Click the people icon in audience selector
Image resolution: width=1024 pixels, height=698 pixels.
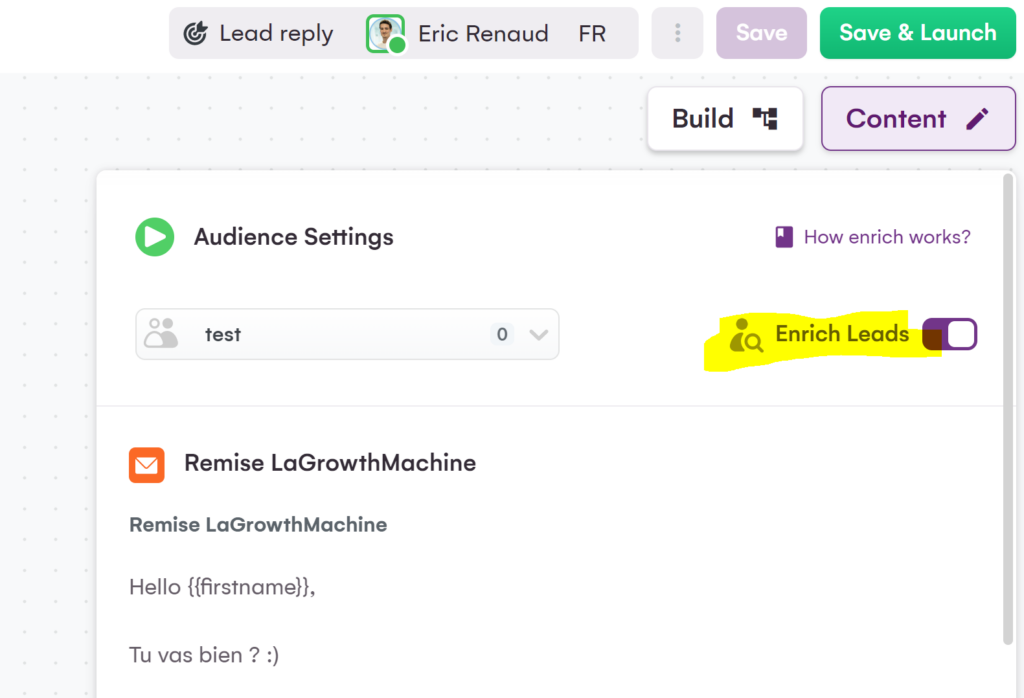coord(160,334)
